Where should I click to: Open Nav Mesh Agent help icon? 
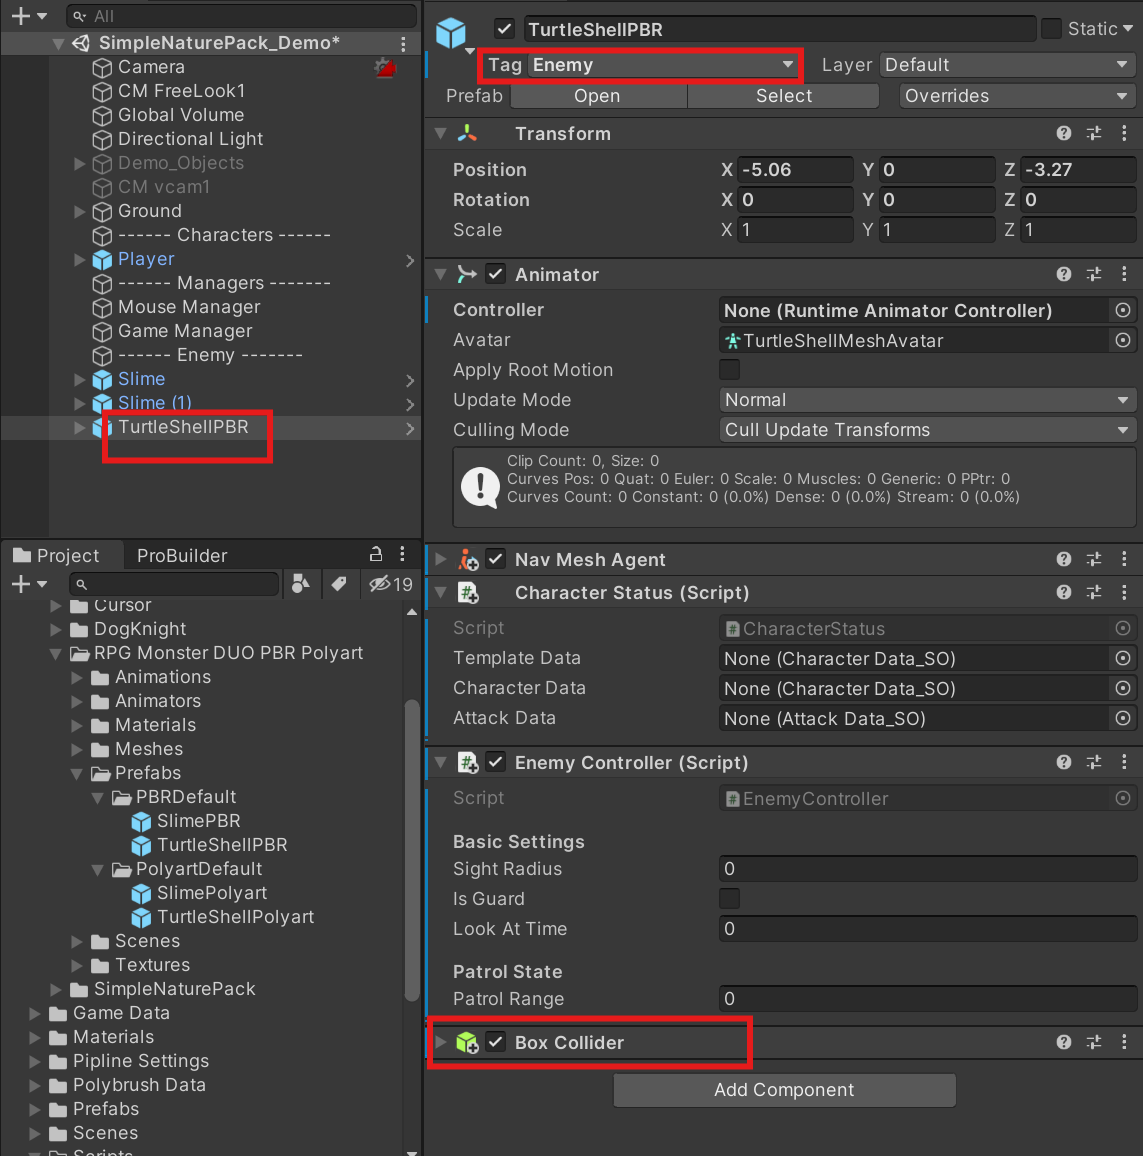(x=1063, y=560)
